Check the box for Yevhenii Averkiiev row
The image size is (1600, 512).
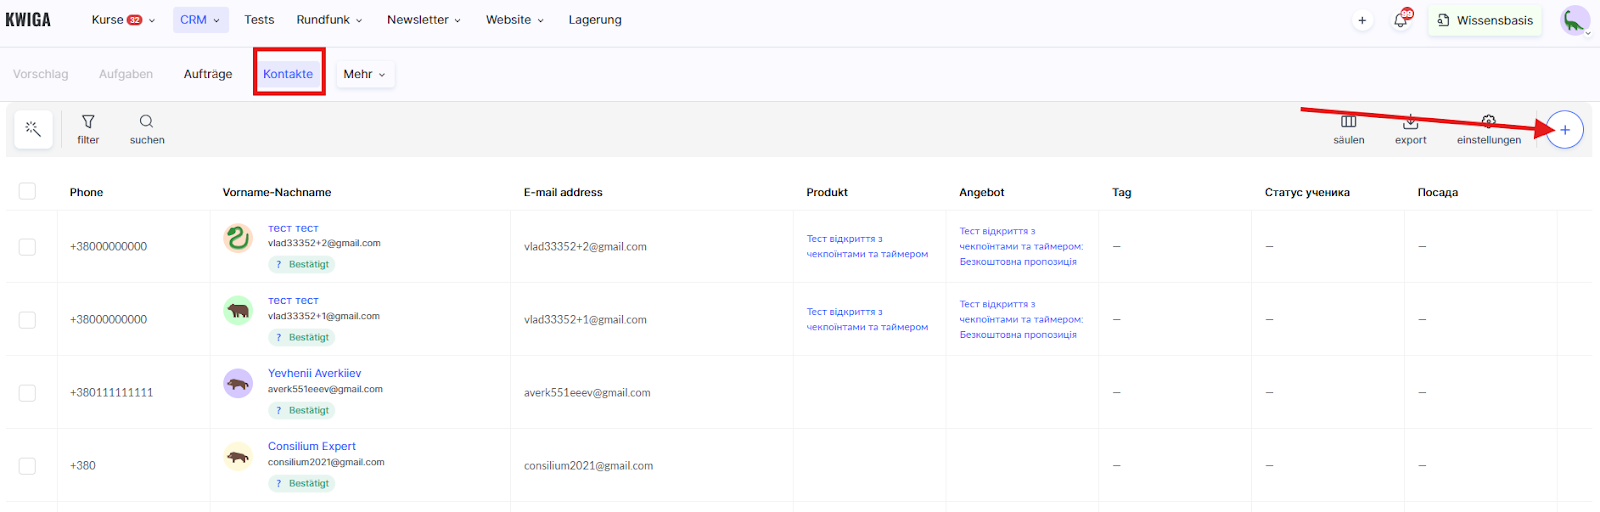(x=27, y=393)
